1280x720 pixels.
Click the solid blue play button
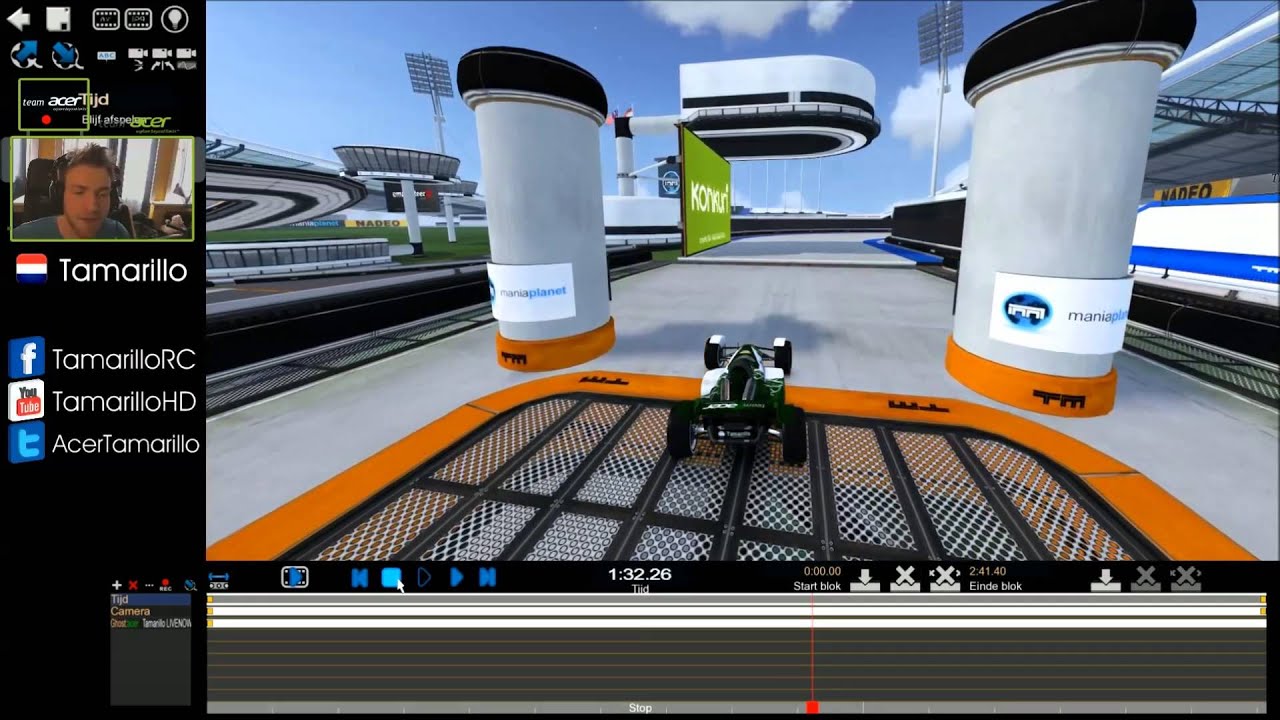click(x=456, y=577)
